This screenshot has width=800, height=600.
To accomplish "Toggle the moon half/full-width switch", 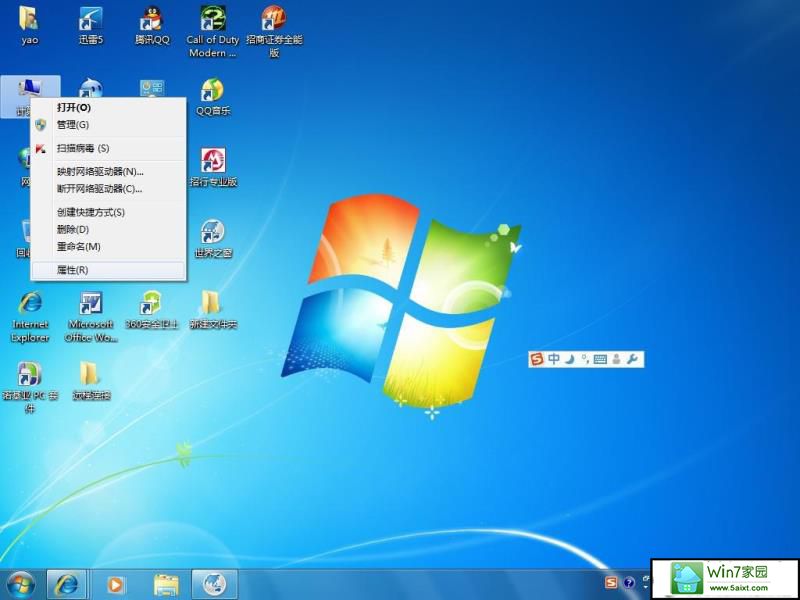I will (x=569, y=359).
